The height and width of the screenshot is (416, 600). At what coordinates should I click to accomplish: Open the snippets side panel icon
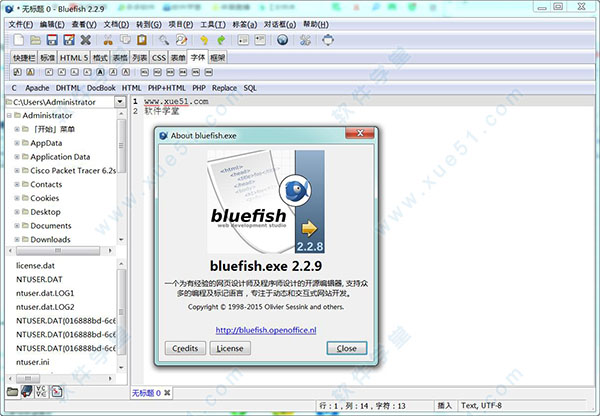(x=57, y=391)
